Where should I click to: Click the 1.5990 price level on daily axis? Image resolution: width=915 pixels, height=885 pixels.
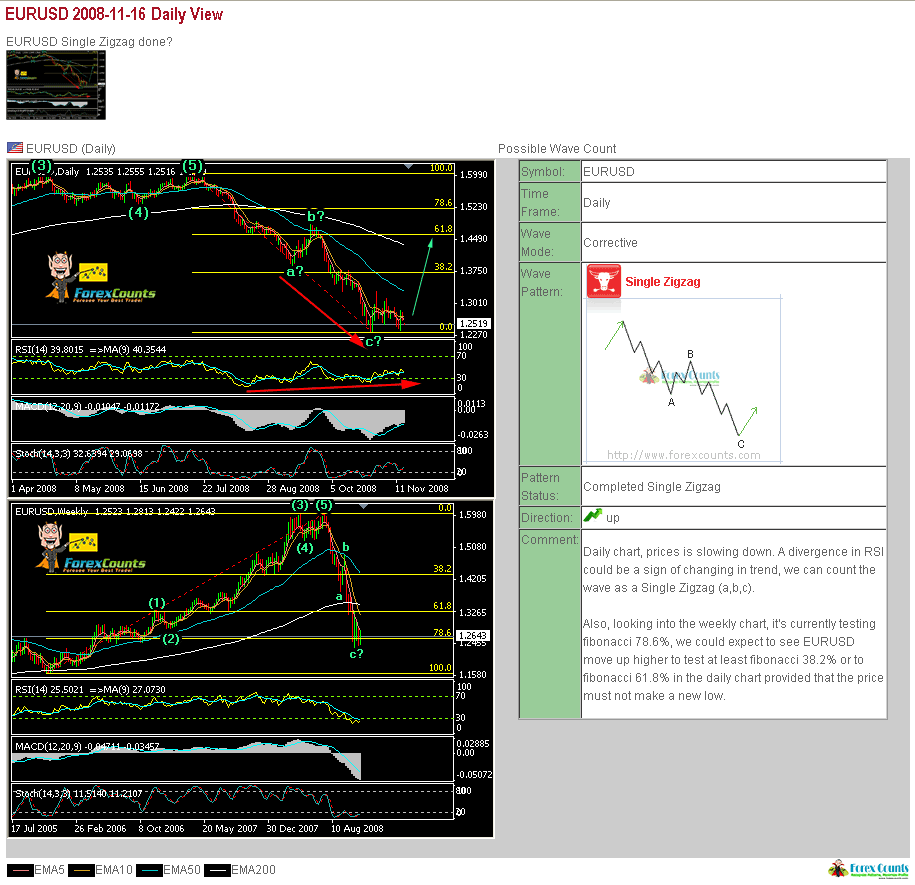point(473,174)
